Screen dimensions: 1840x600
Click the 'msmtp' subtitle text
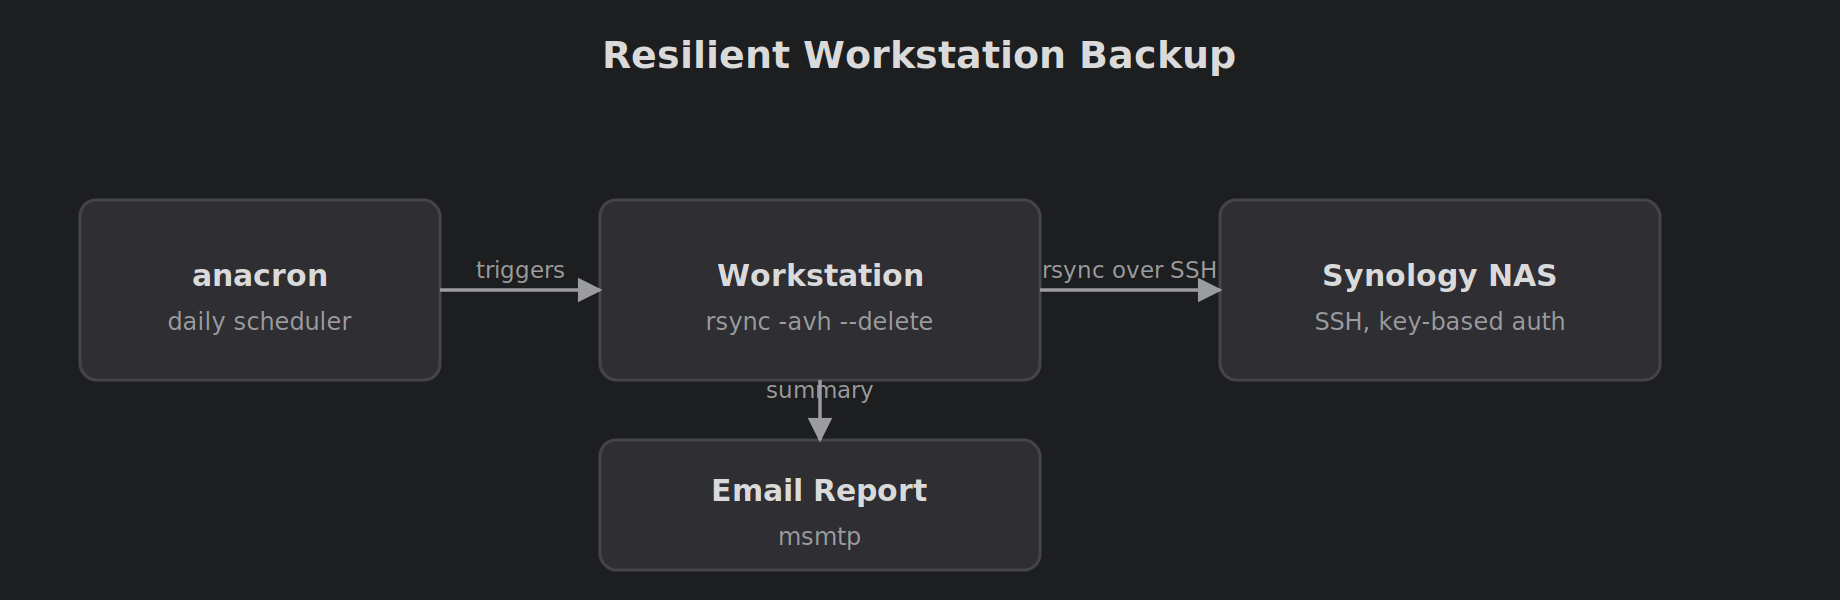819,537
